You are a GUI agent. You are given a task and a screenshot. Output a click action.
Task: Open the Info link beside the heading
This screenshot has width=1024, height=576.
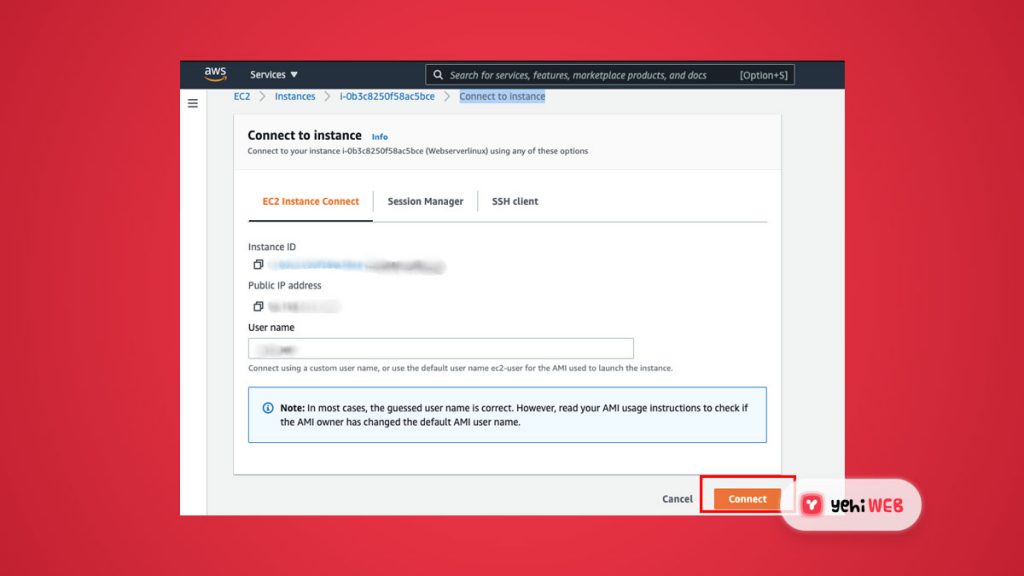380,137
